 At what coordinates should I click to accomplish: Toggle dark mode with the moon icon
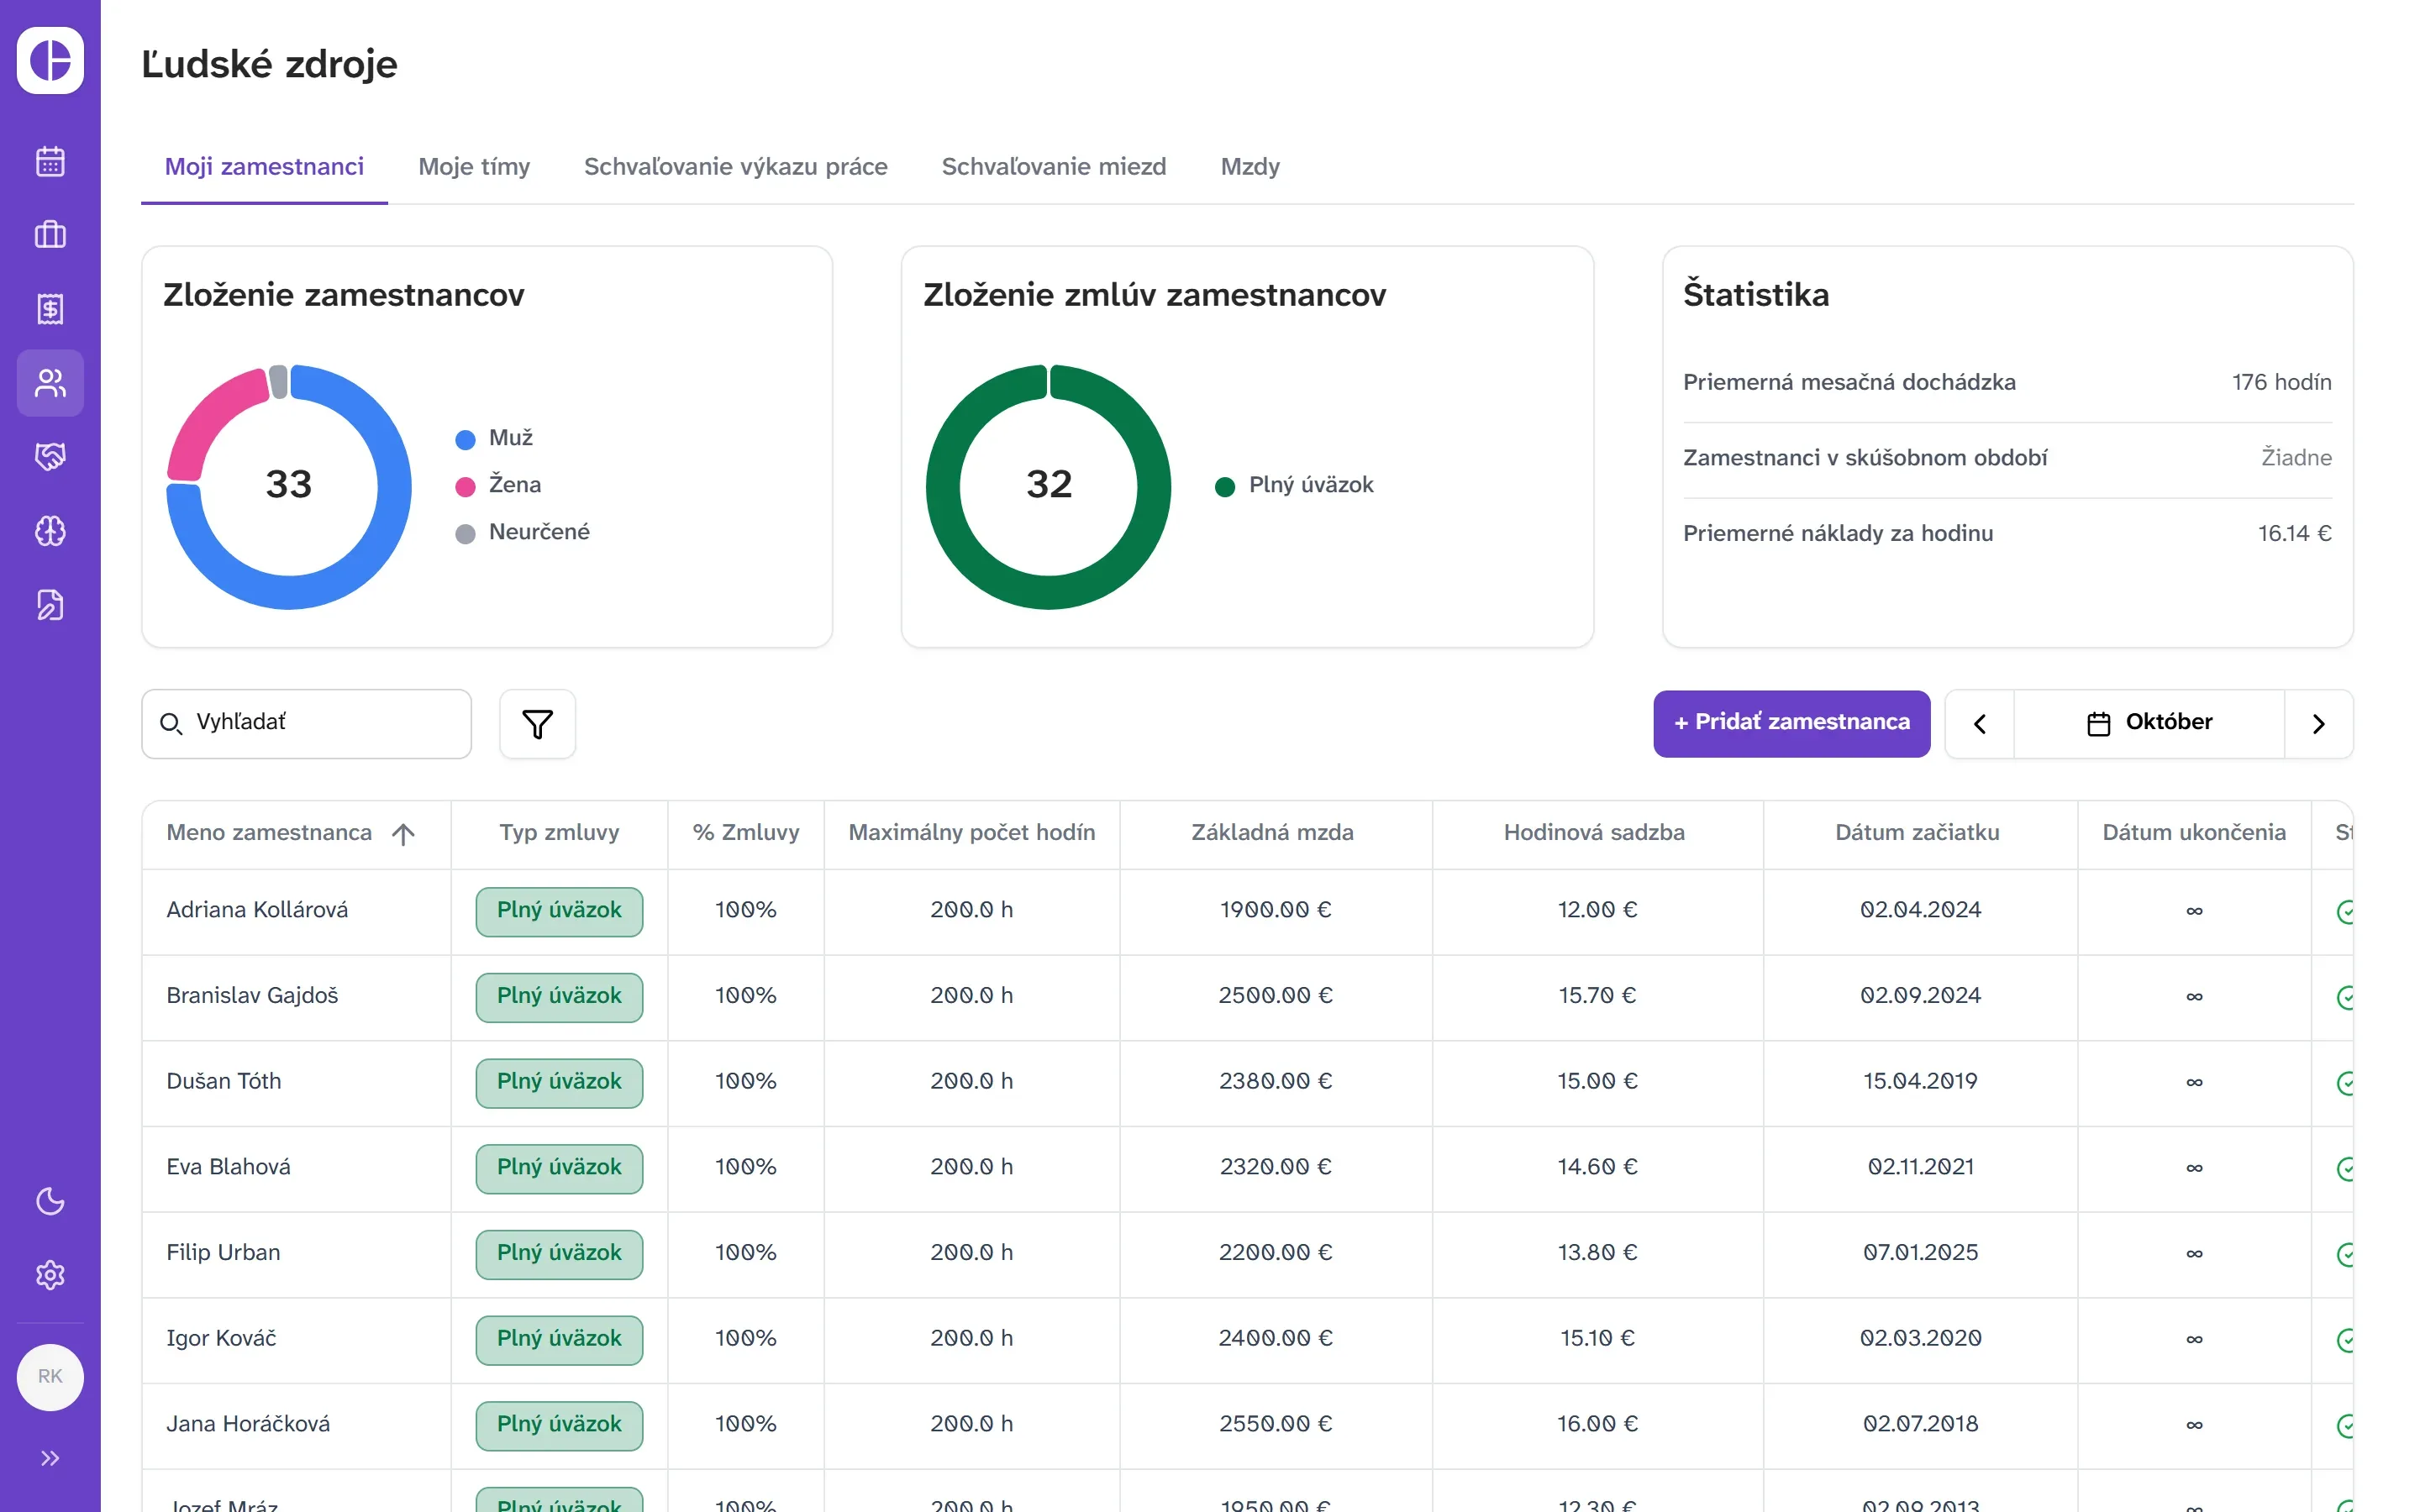(x=50, y=1201)
